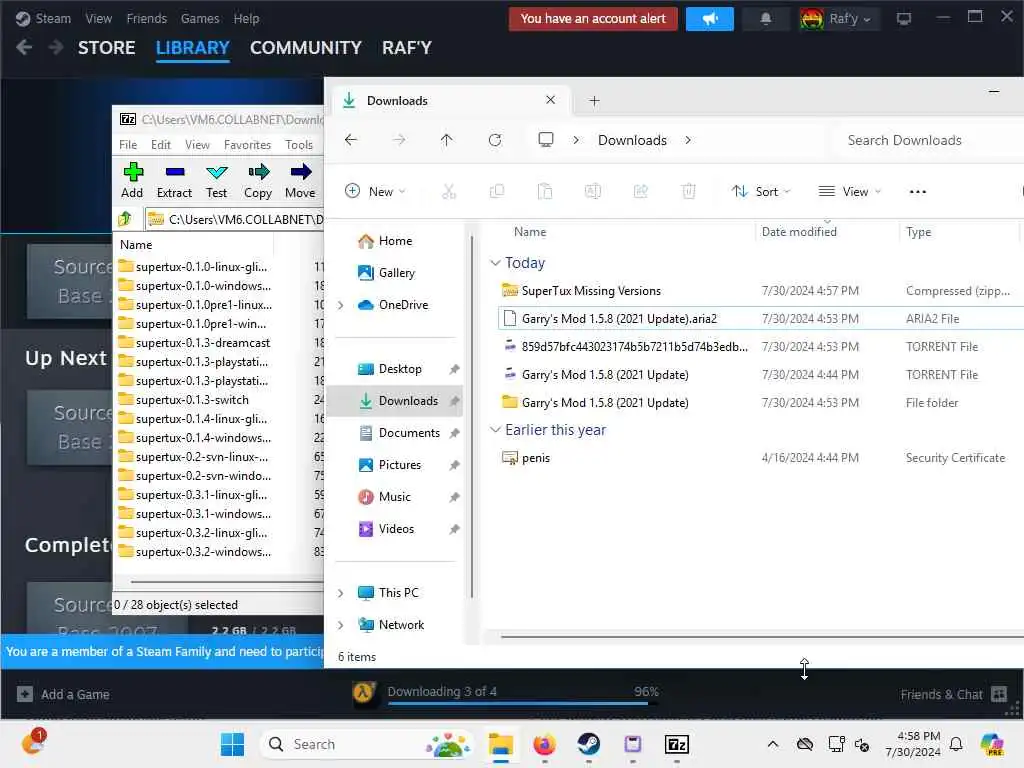Click the Windows taskbar Search box
The height and width of the screenshot is (768, 1024).
366,744
